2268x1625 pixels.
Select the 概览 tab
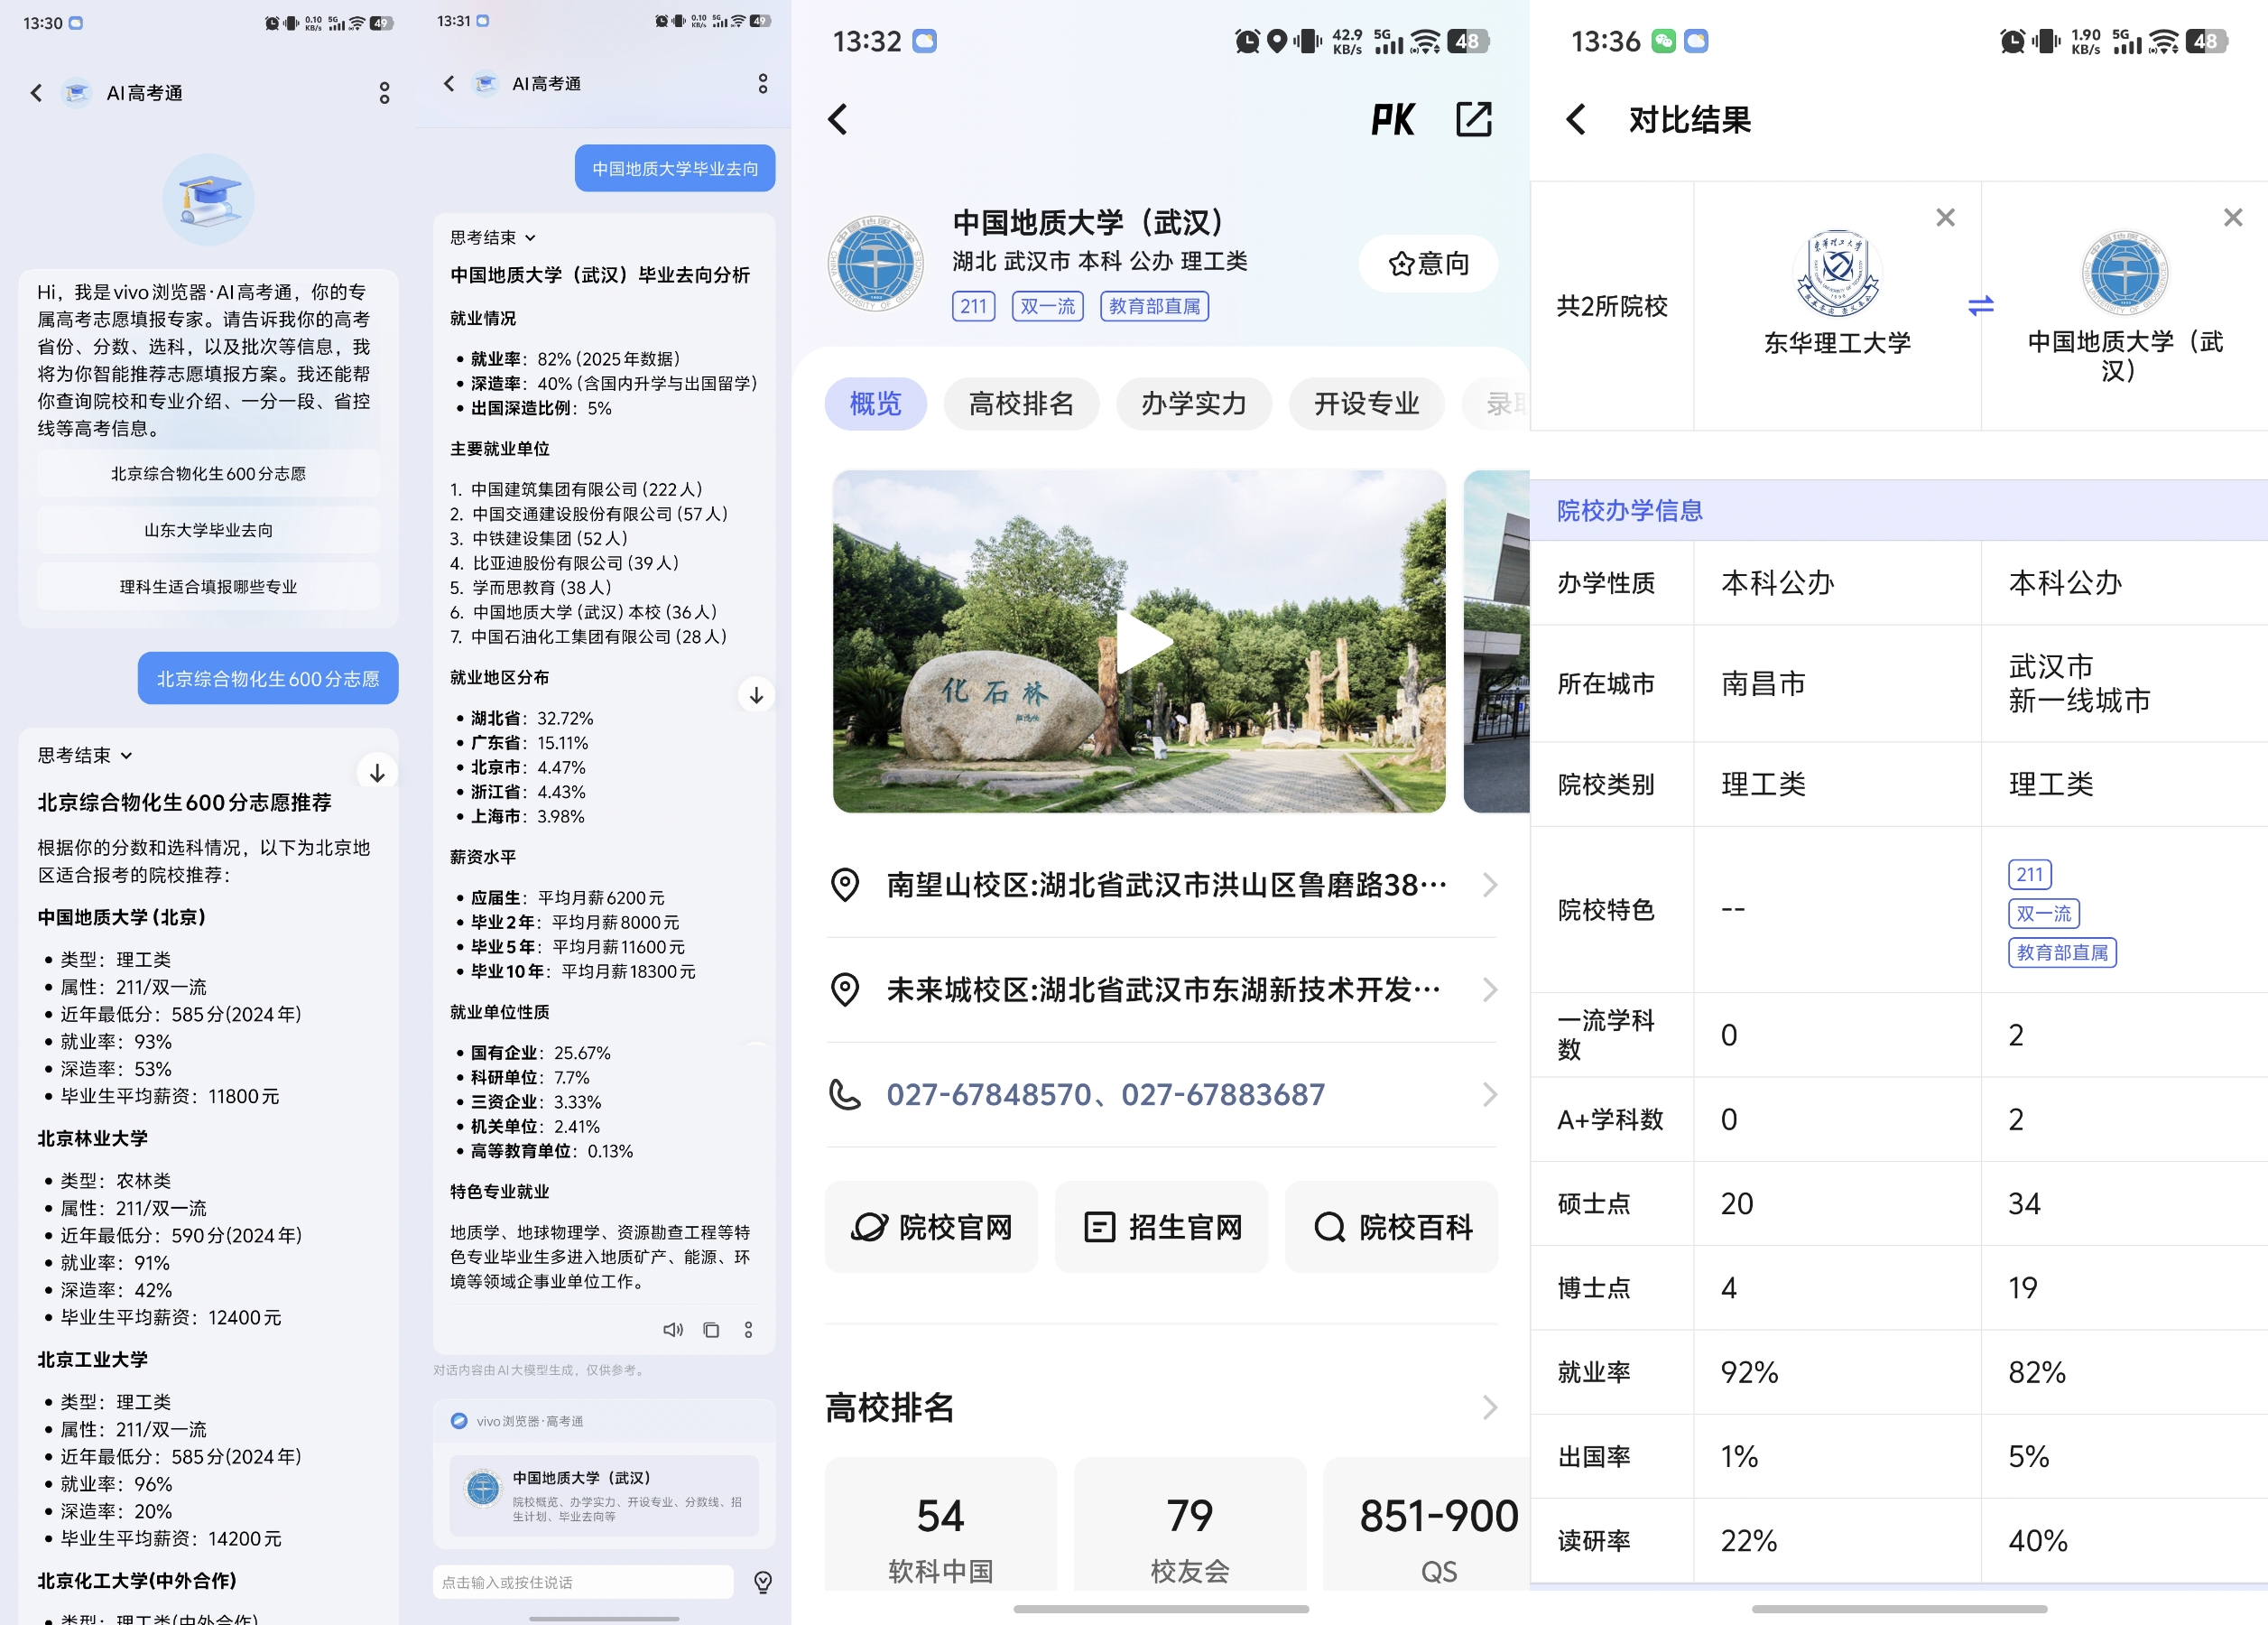(x=875, y=403)
